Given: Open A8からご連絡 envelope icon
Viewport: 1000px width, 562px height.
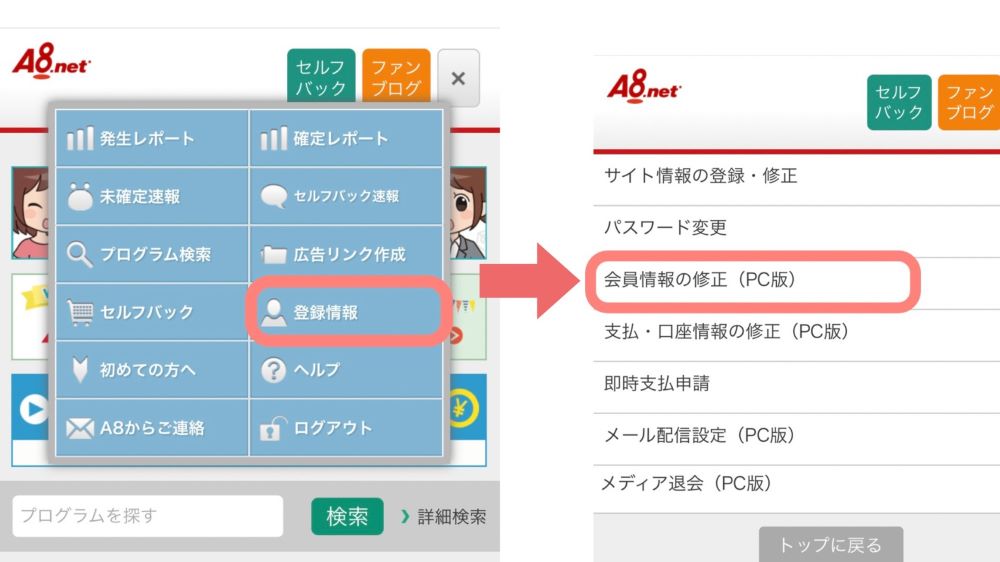Looking at the screenshot, I should coord(80,428).
